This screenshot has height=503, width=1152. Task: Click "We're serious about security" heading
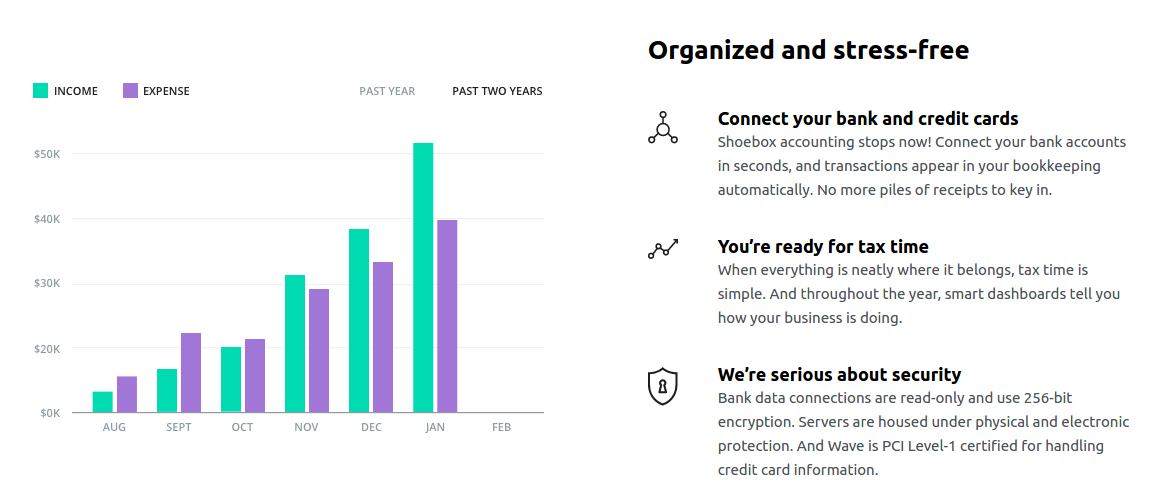point(839,374)
